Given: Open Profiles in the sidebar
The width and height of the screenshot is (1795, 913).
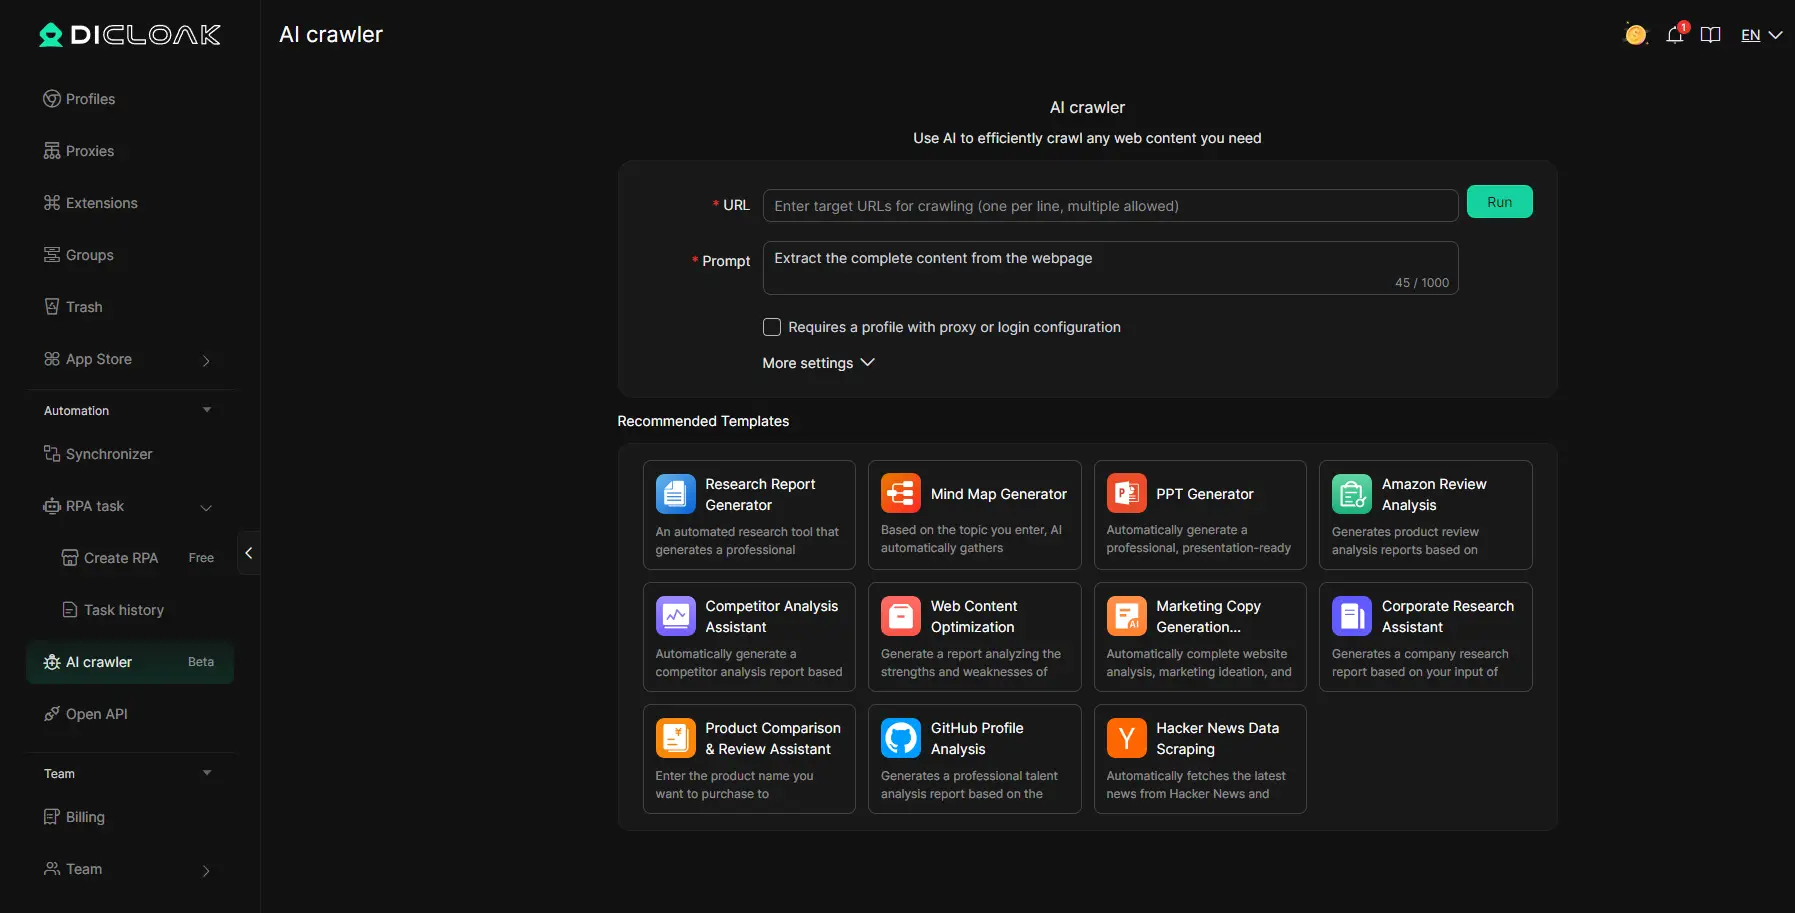Looking at the screenshot, I should click(90, 99).
